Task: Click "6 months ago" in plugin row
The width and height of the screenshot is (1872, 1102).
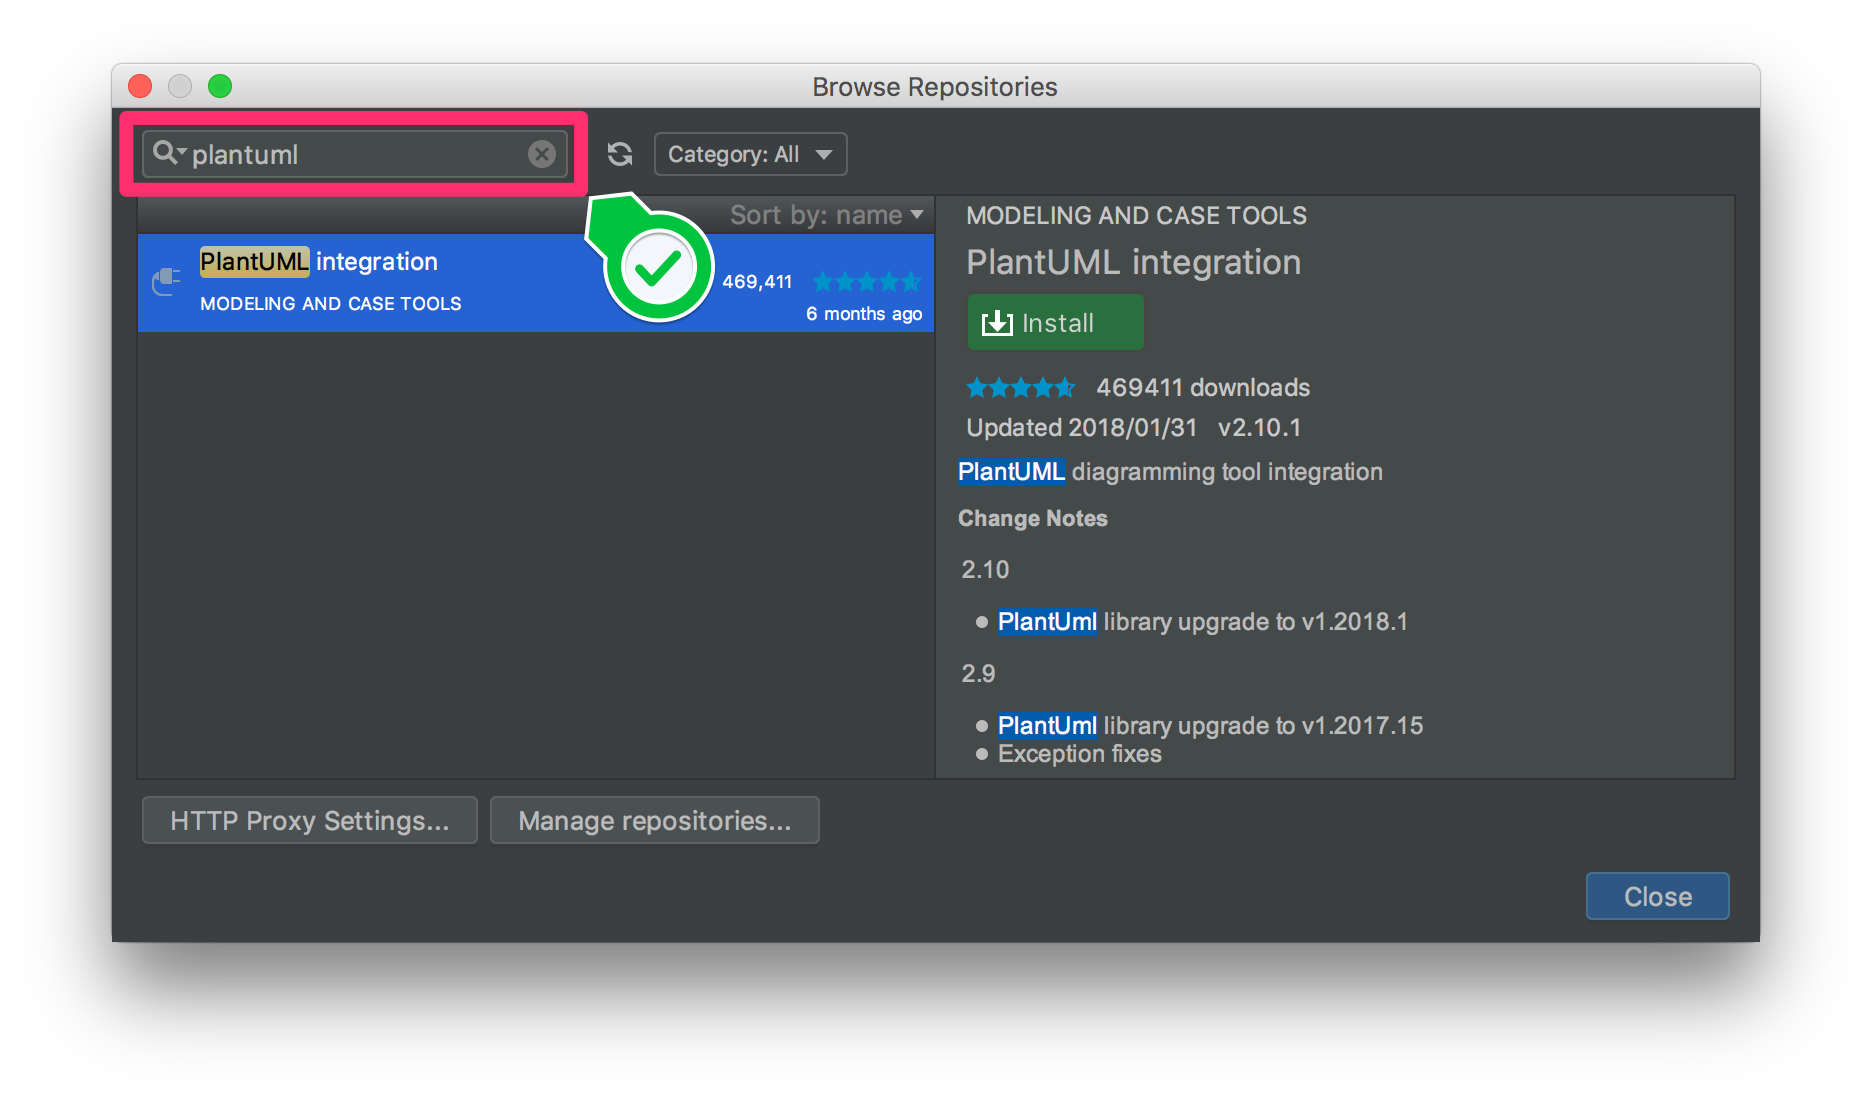Action: (864, 313)
